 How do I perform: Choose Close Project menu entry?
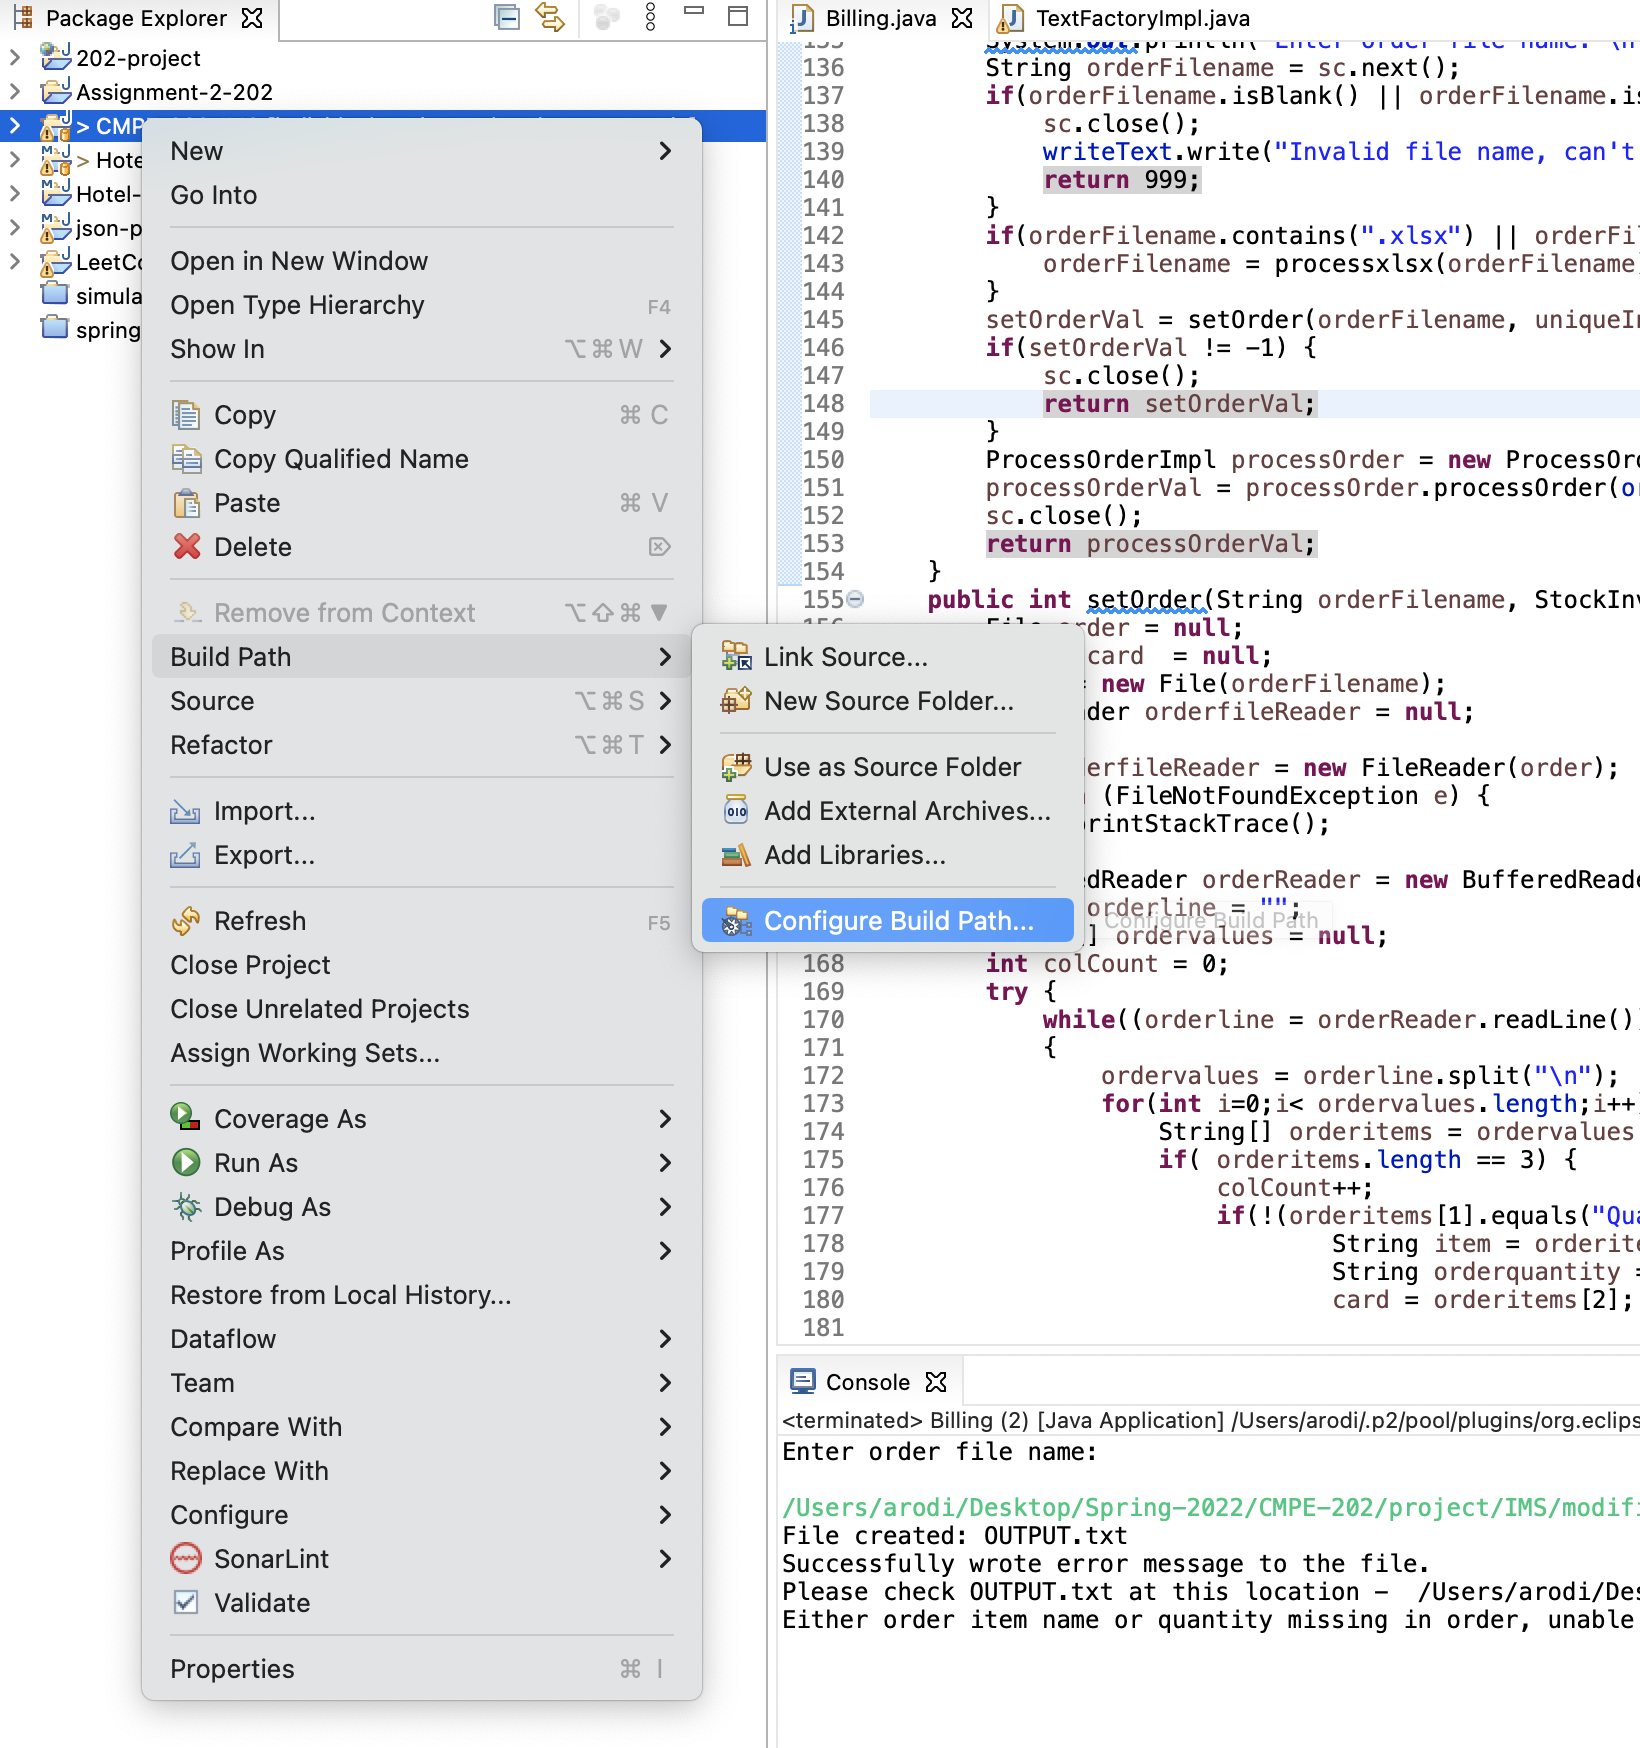point(421,965)
